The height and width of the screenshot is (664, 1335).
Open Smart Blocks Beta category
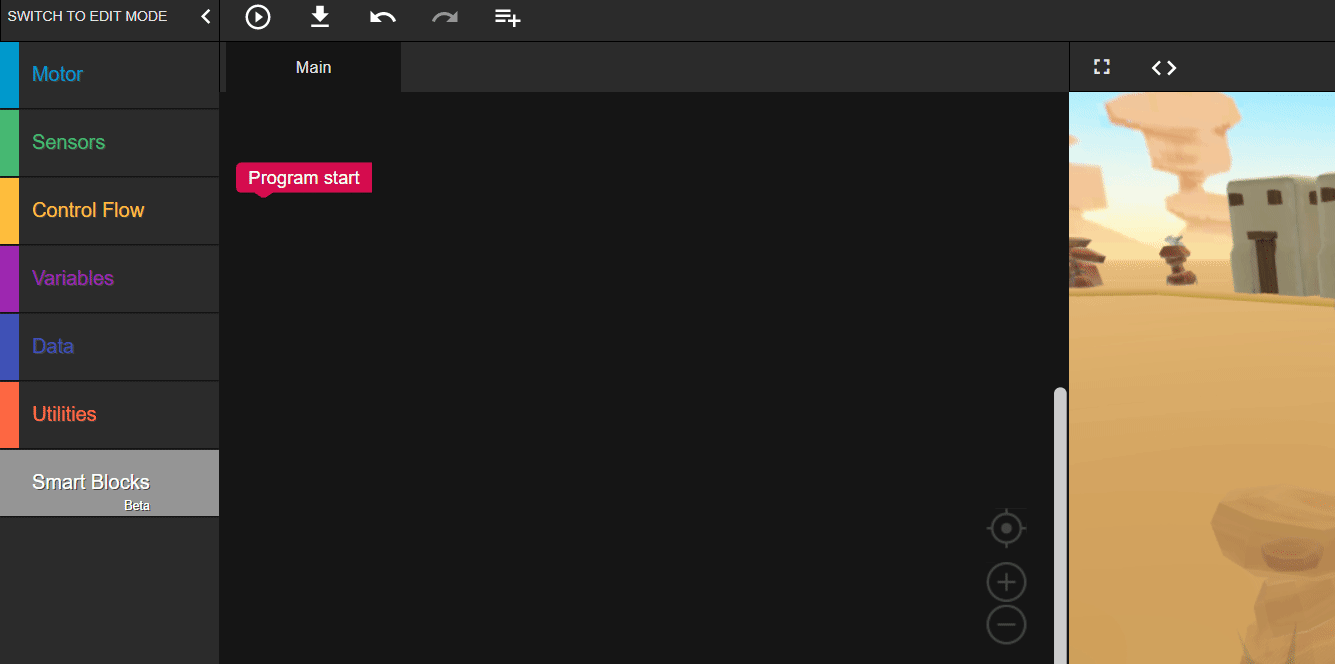[110, 483]
